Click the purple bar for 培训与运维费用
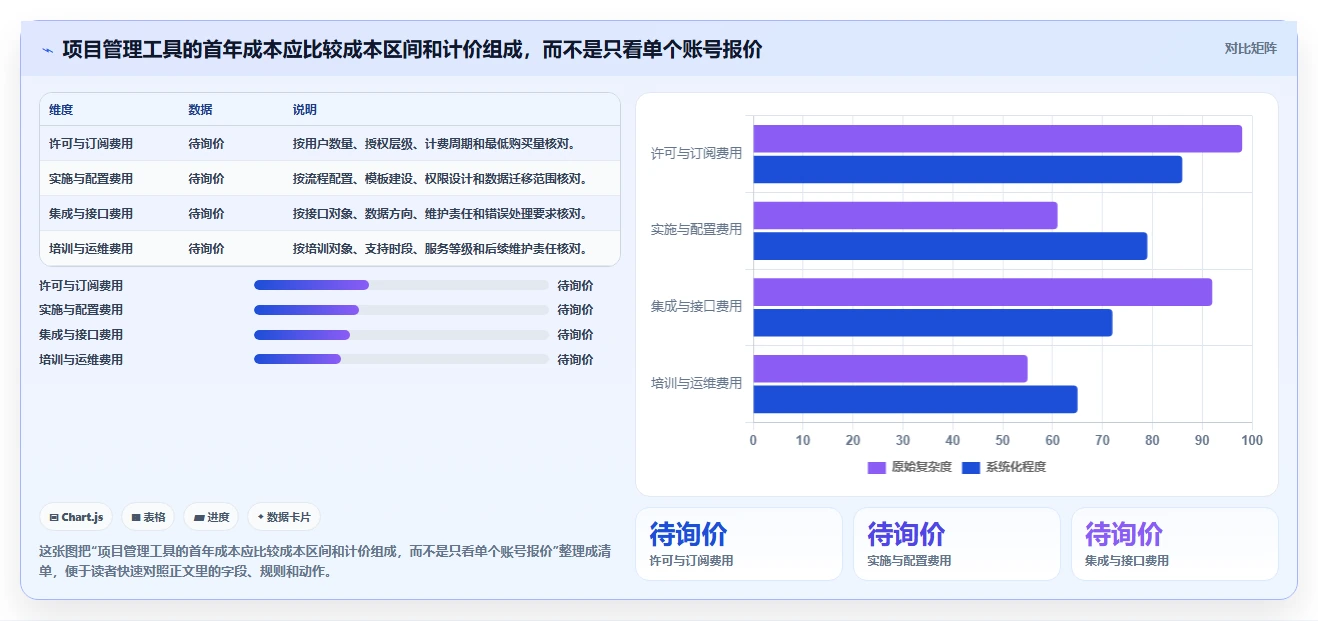Viewport: 1318px width, 621px height. 890,369
